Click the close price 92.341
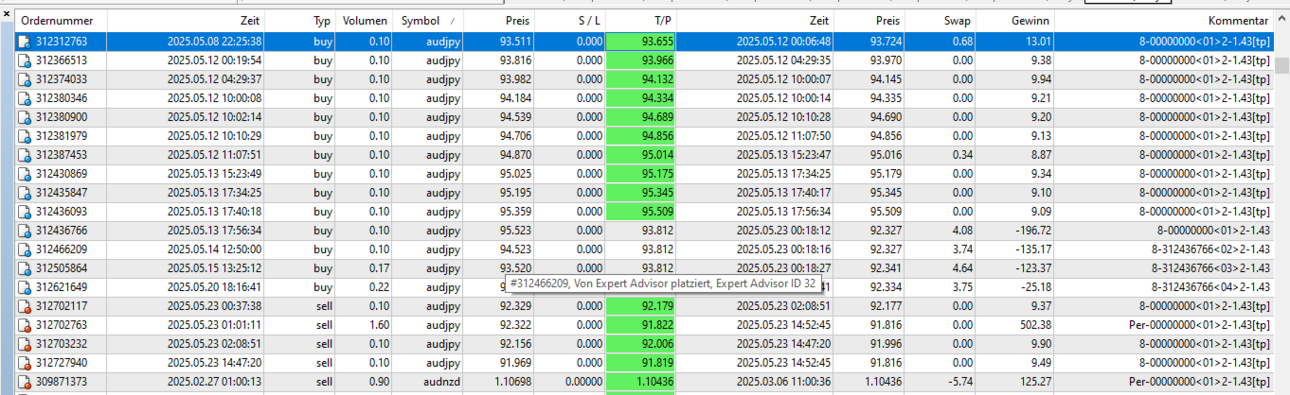Image resolution: width=1290 pixels, height=395 pixels. coord(885,269)
